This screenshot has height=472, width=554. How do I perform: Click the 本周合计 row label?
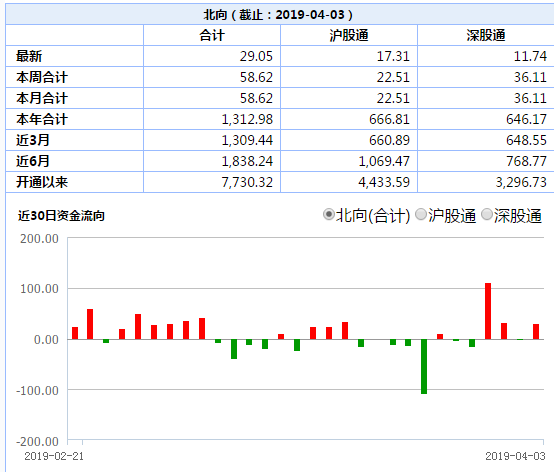tap(42, 77)
